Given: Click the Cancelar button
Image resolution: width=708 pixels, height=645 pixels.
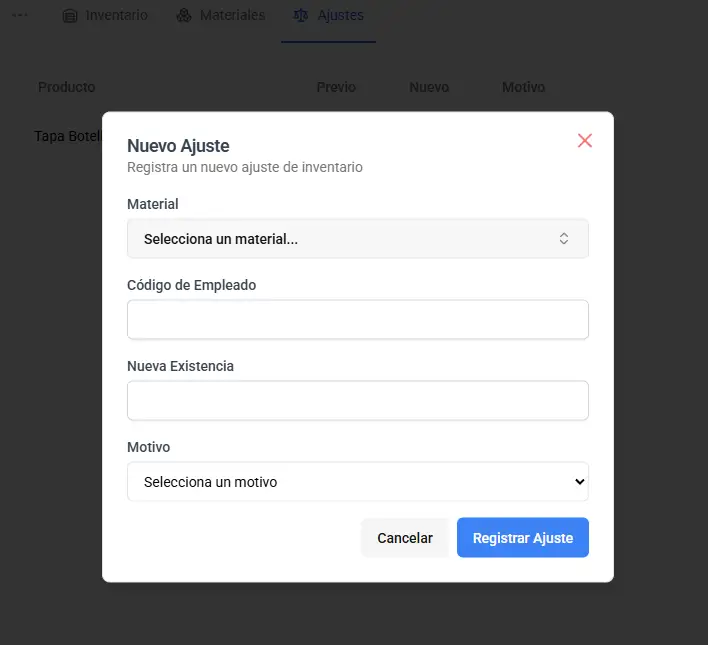Looking at the screenshot, I should (405, 538).
